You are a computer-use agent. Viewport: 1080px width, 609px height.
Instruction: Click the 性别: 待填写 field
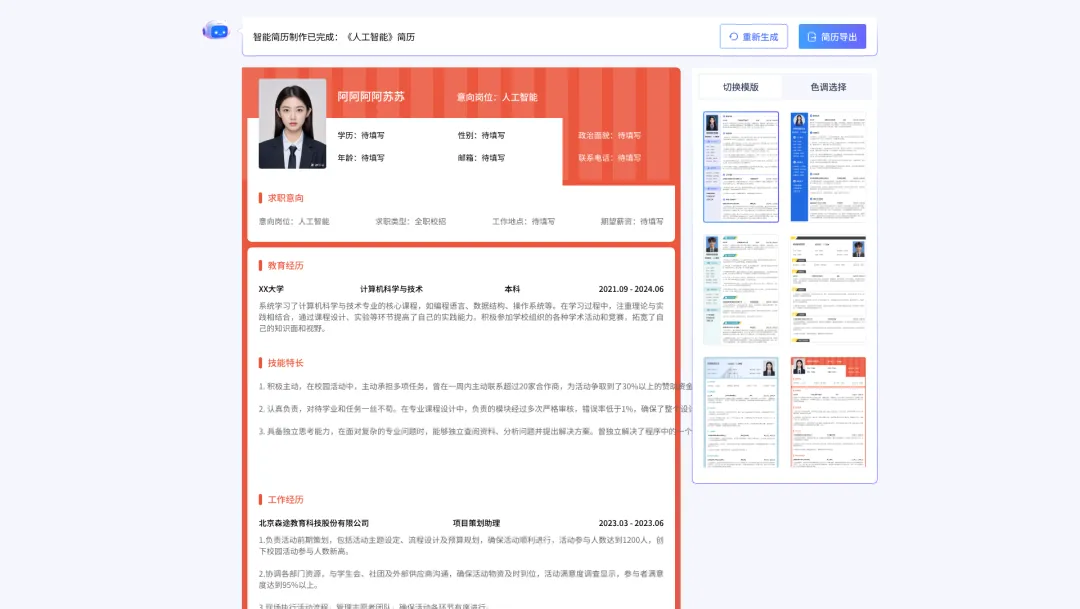[481, 136]
